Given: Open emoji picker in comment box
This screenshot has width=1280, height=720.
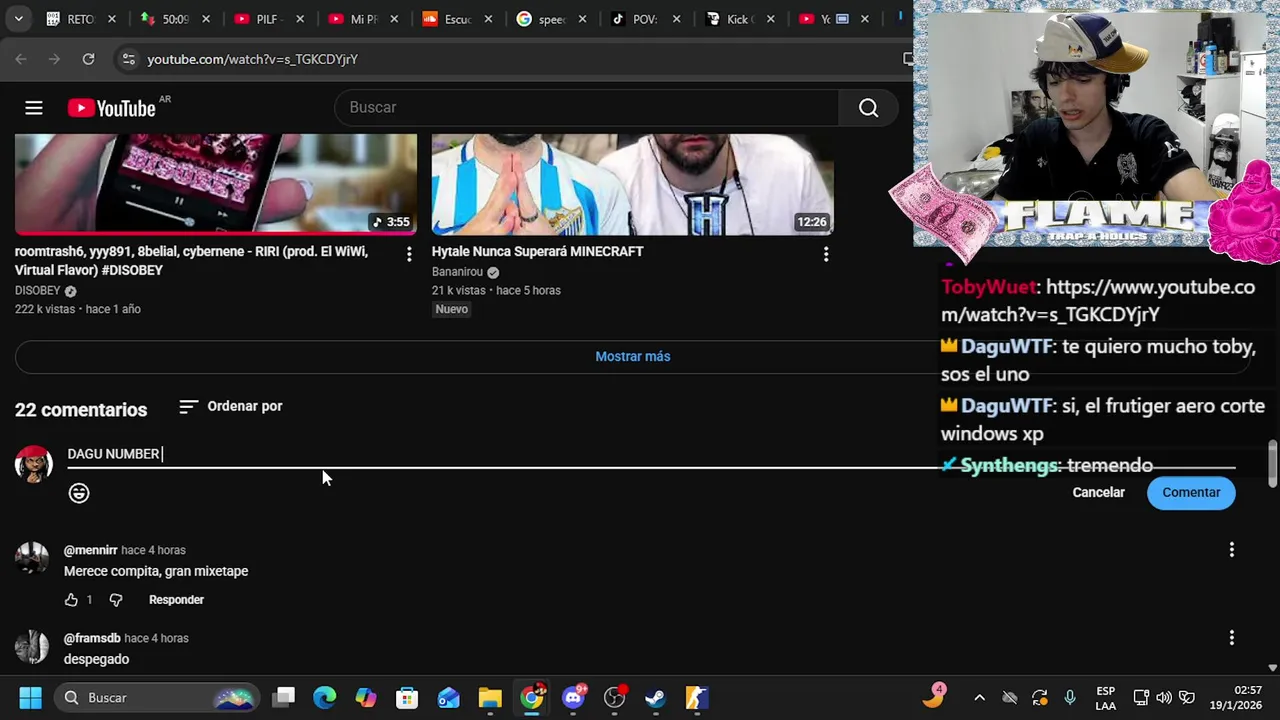Looking at the screenshot, I should pyautogui.click(x=79, y=493).
